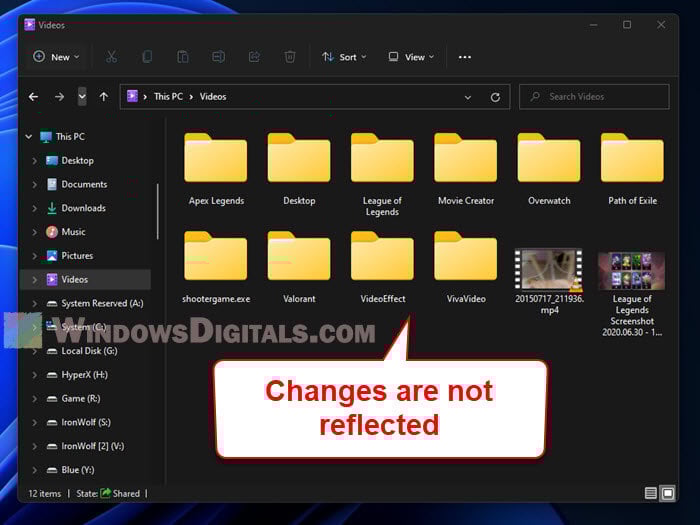Open Blue (Y:) drive
Image resolution: width=700 pixels, height=525 pixels.
click(70, 470)
